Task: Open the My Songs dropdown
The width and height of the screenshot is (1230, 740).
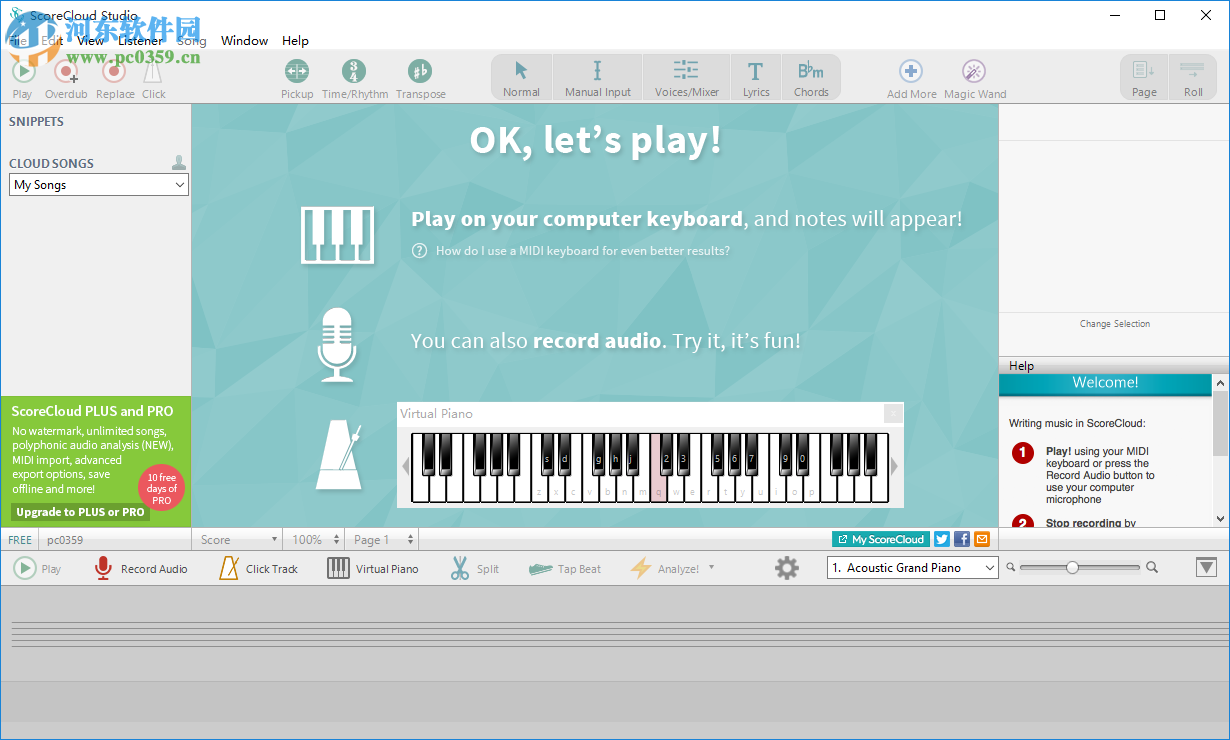Action: (x=97, y=184)
